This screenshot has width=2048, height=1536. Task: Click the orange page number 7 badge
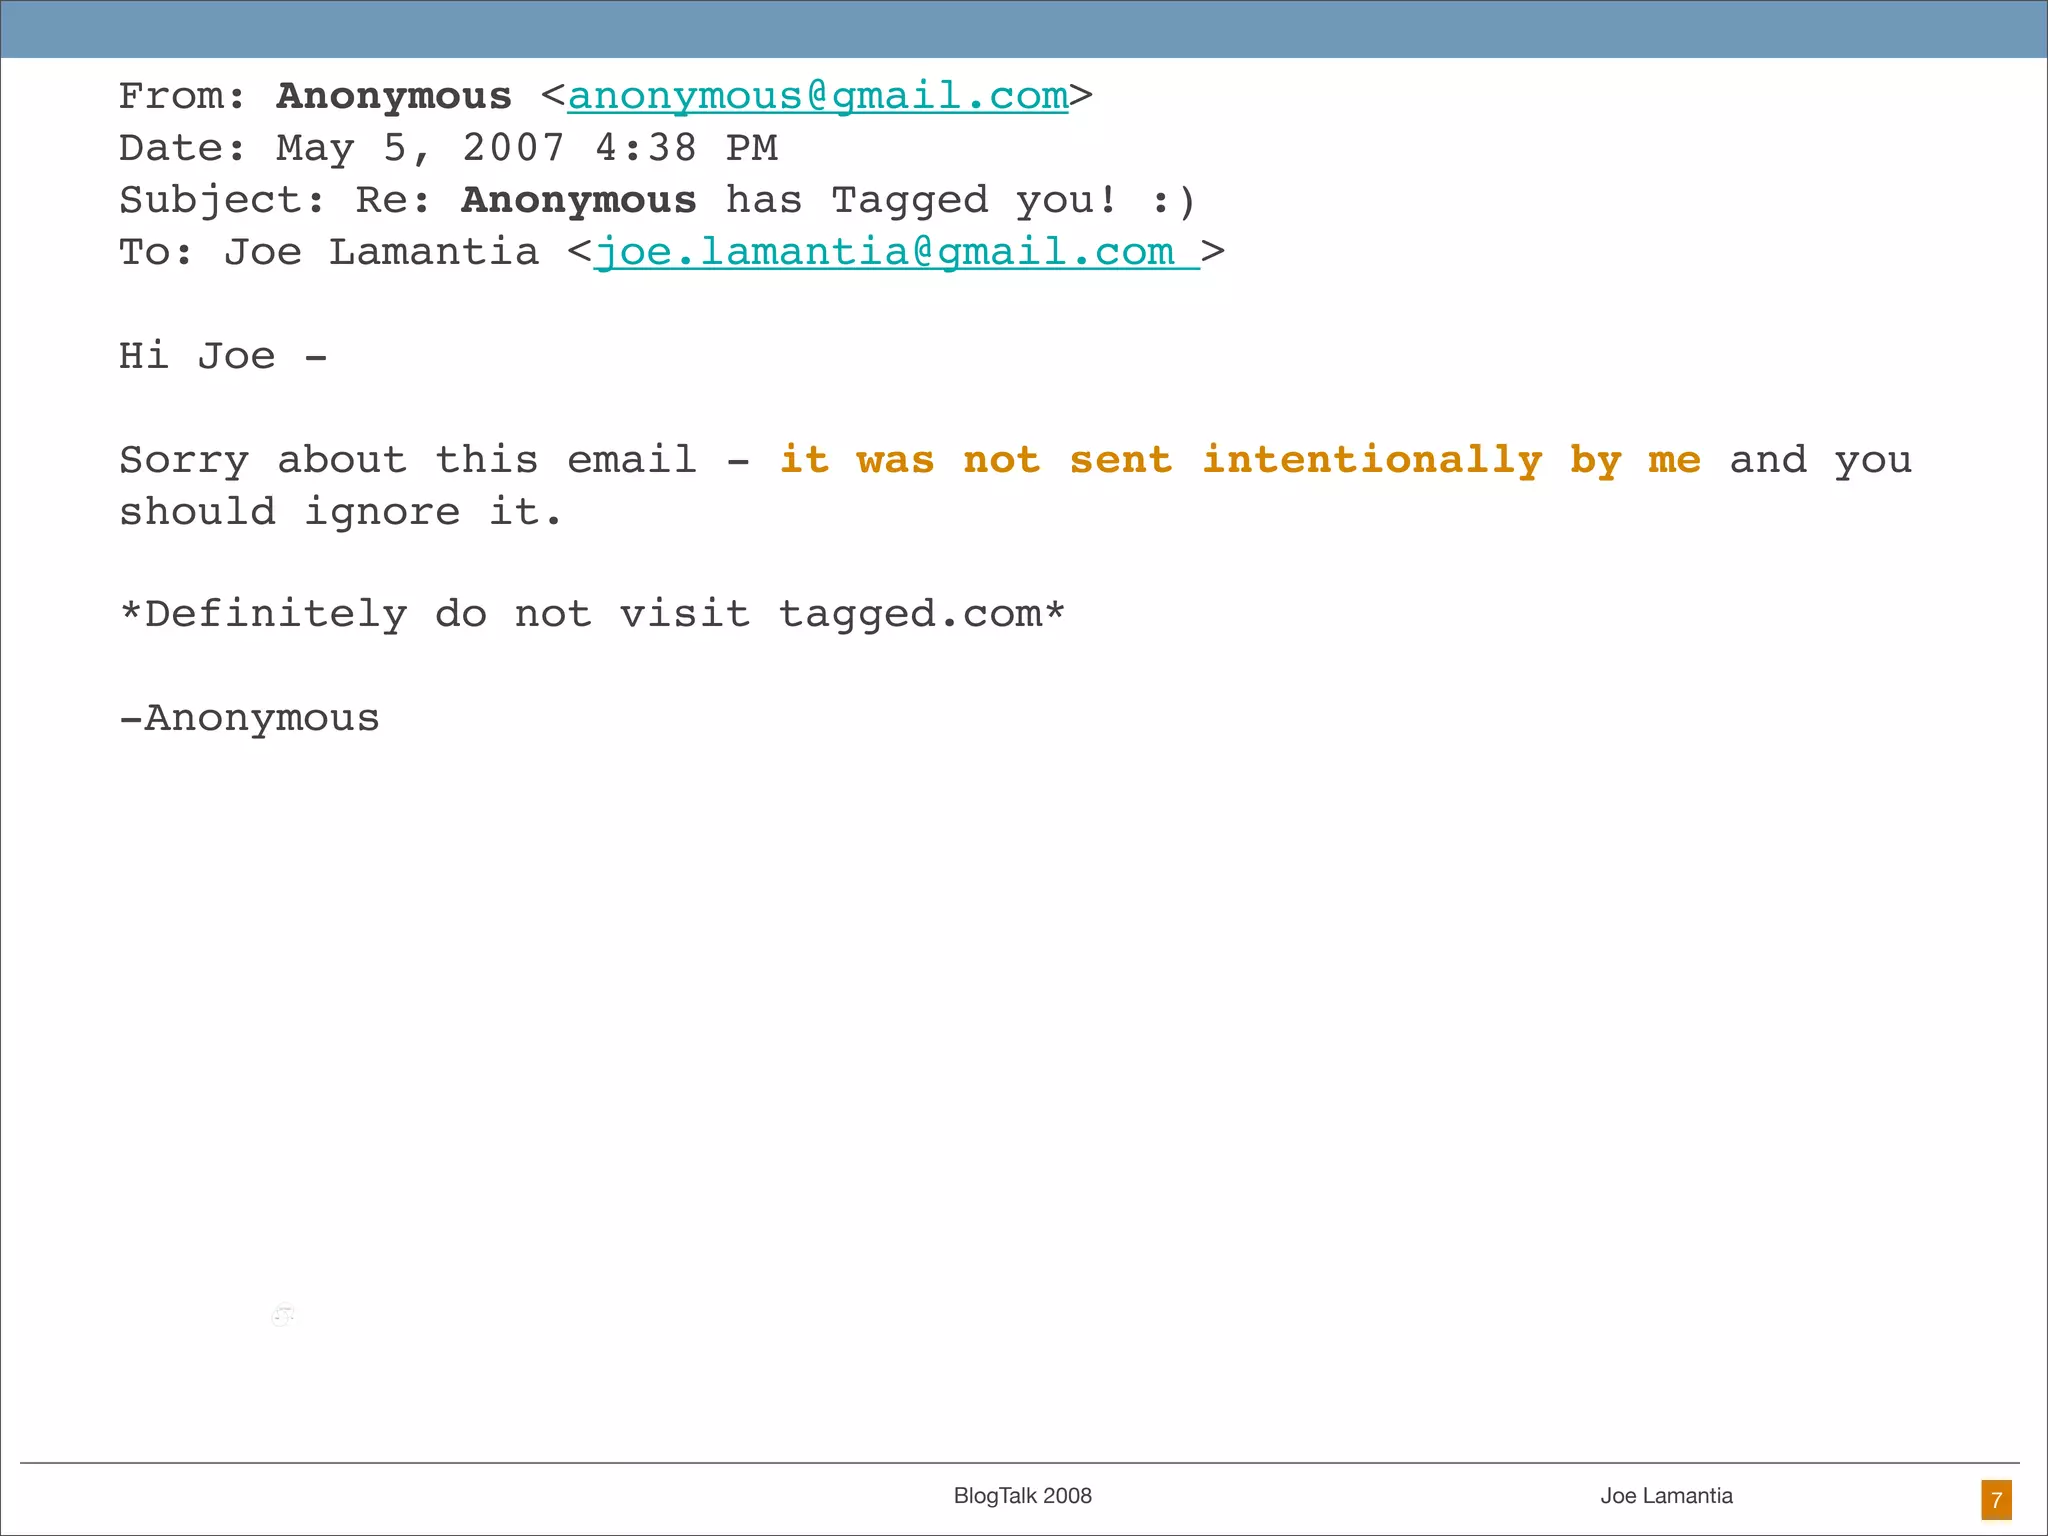click(x=1996, y=1499)
